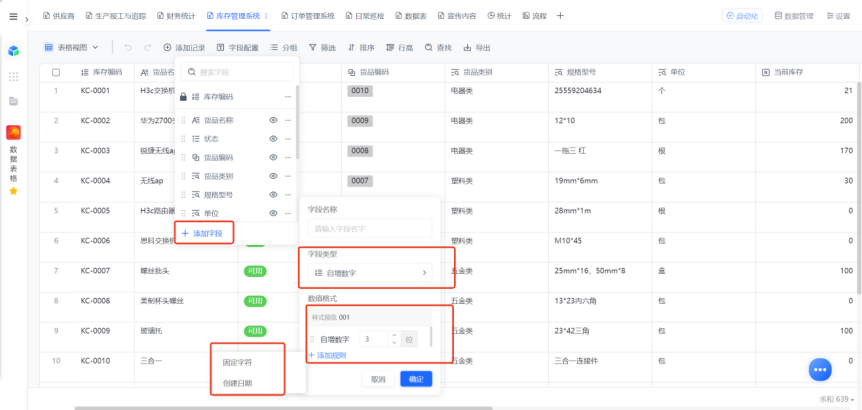This screenshot has width=862, height=410.
Task: Switch to the 财务统计 tab
Action: tap(176, 16)
